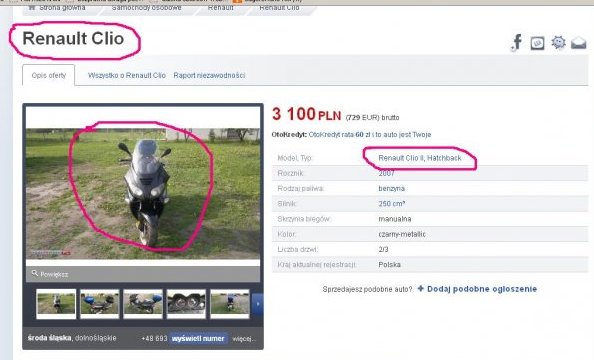Open the Renault breadcrumb link

[220, 8]
